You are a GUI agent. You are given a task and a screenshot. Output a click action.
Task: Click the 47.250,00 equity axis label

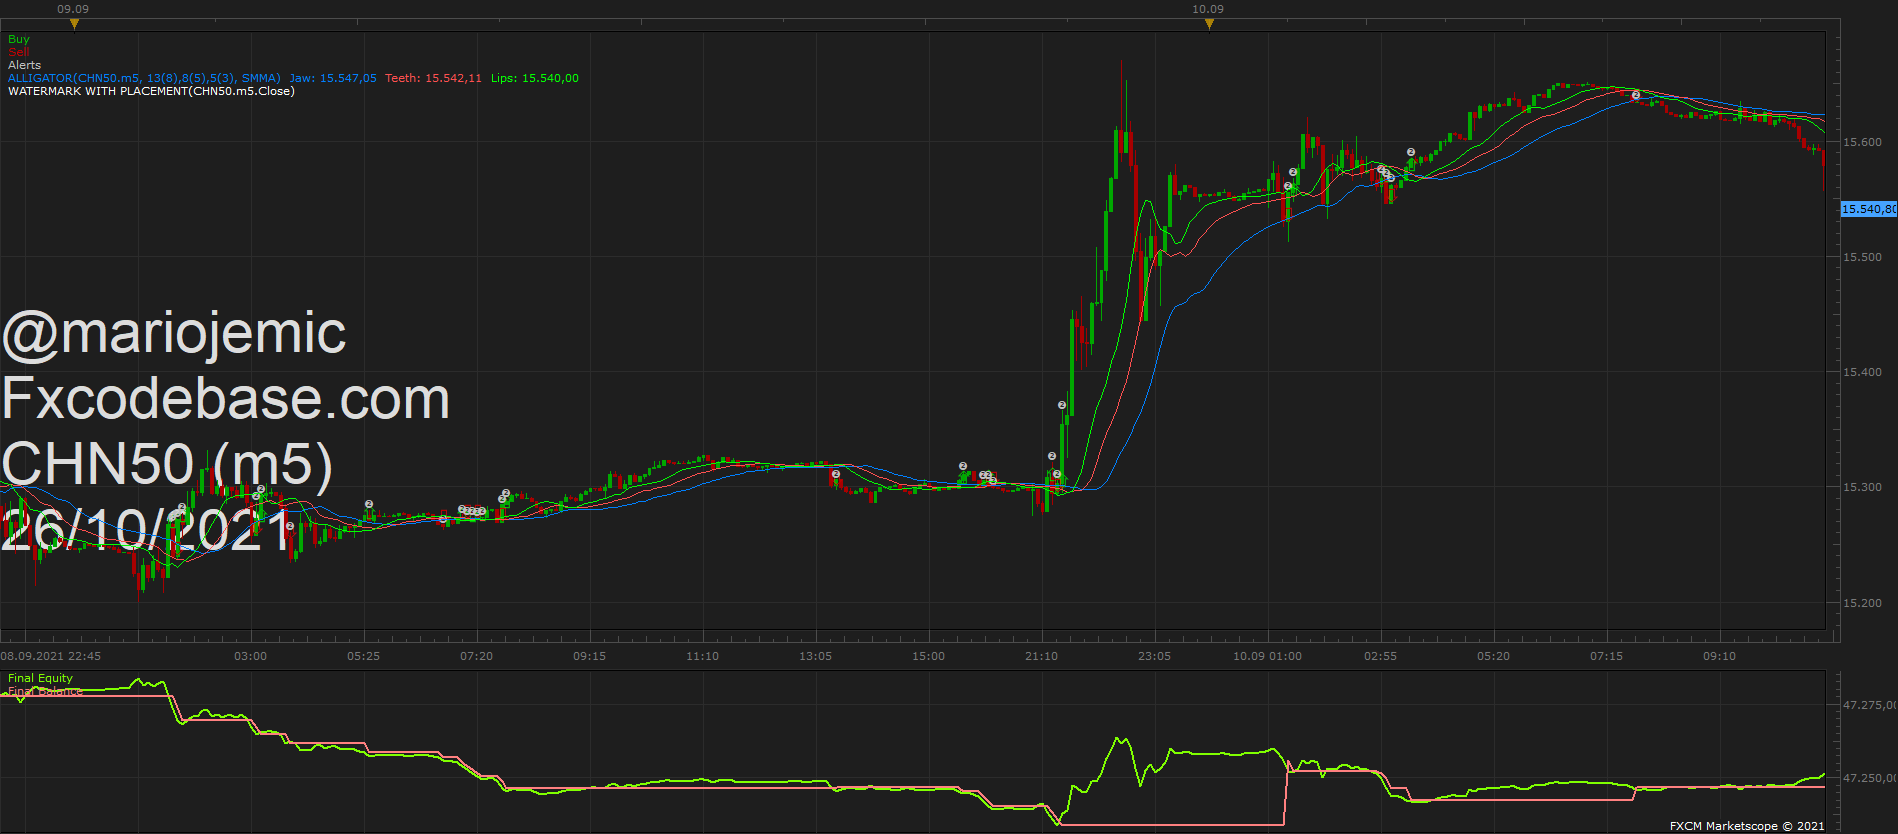1869,778
